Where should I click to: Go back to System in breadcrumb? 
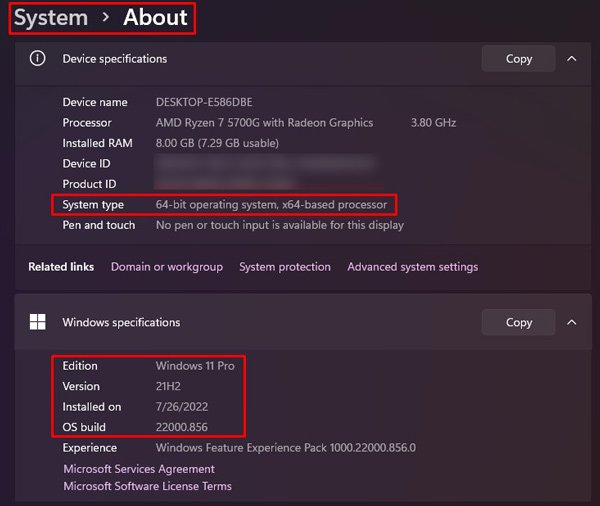(x=51, y=18)
